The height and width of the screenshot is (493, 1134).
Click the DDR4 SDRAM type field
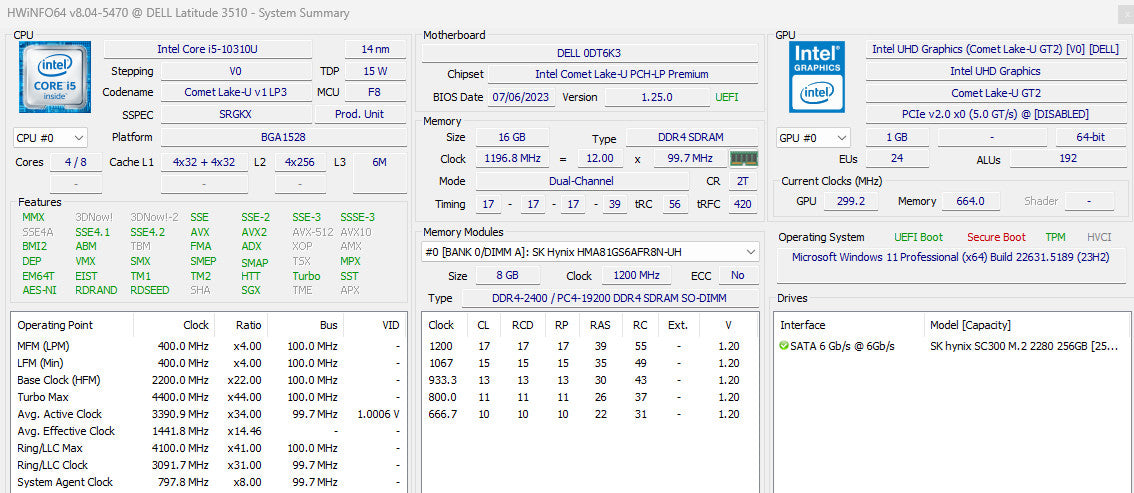click(x=692, y=137)
